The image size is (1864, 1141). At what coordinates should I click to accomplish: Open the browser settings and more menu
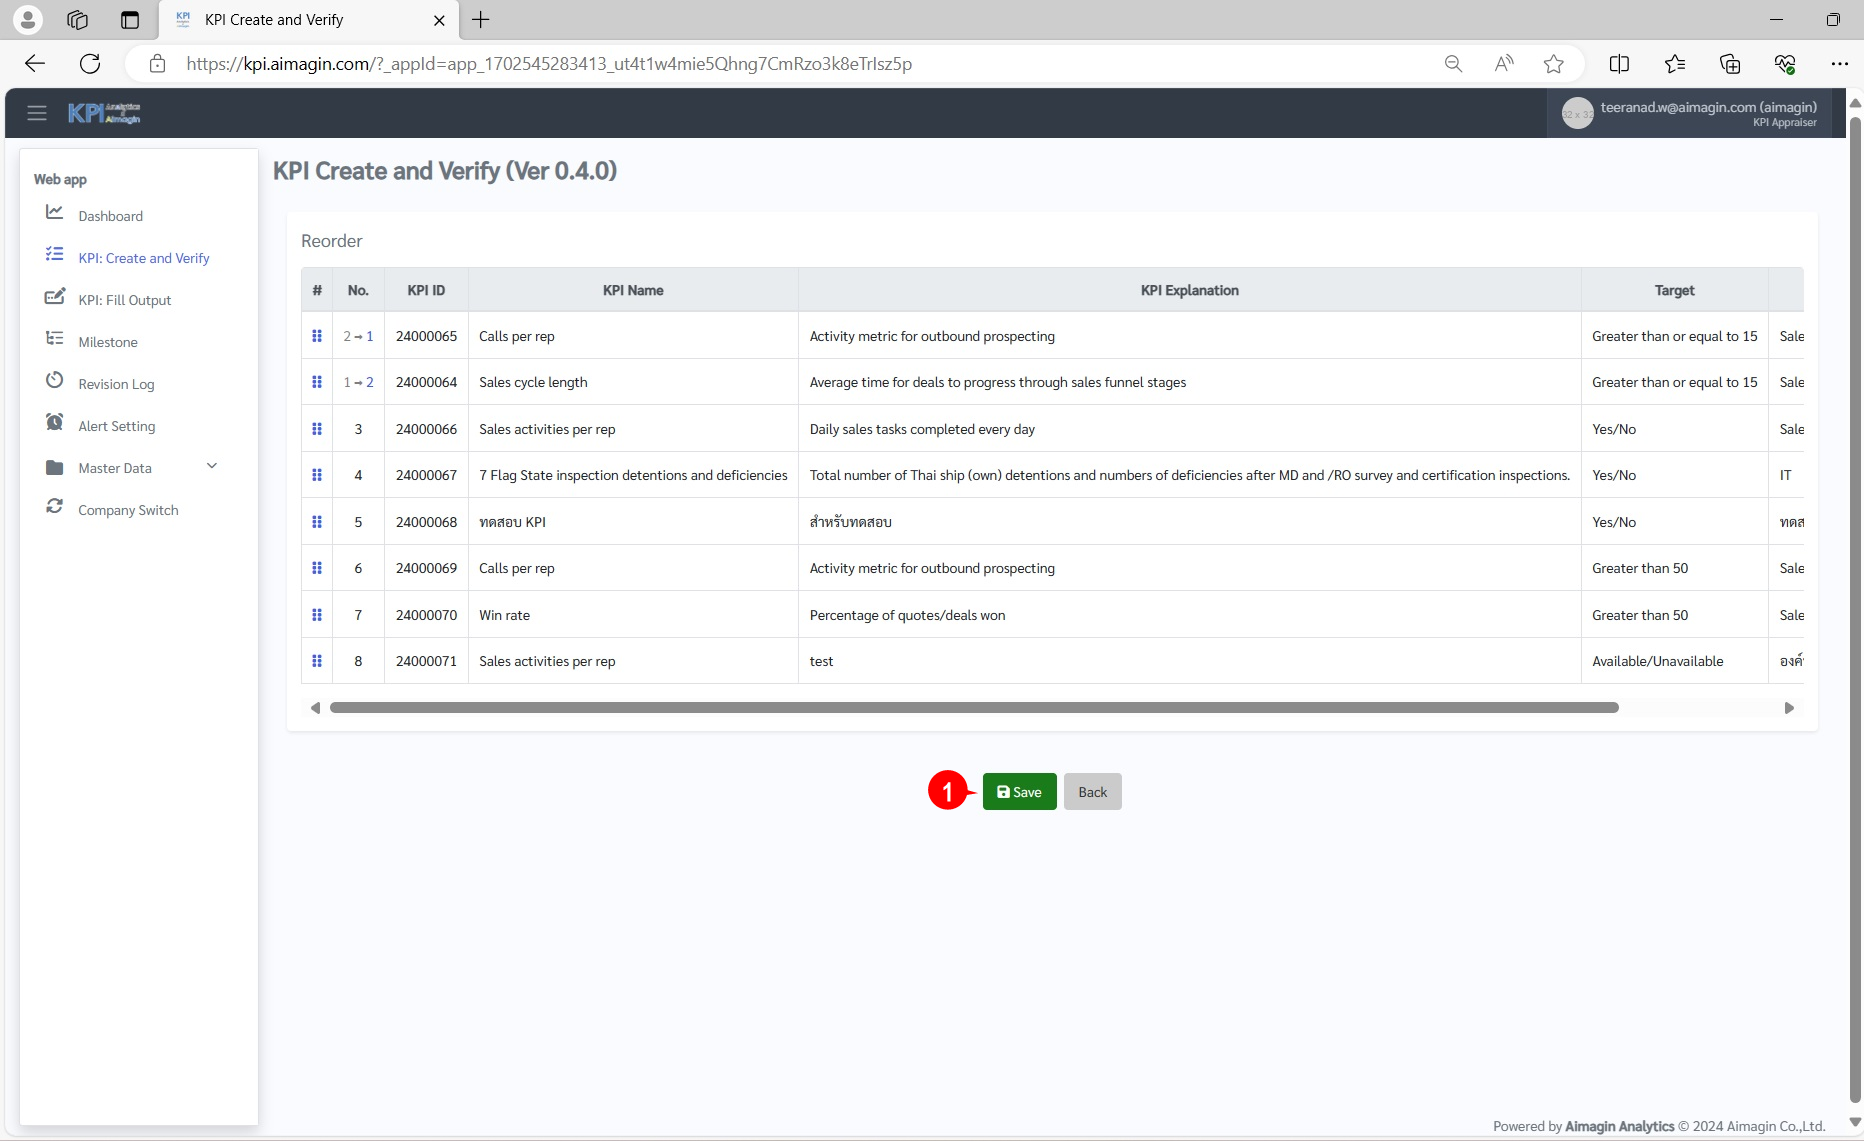(1839, 64)
